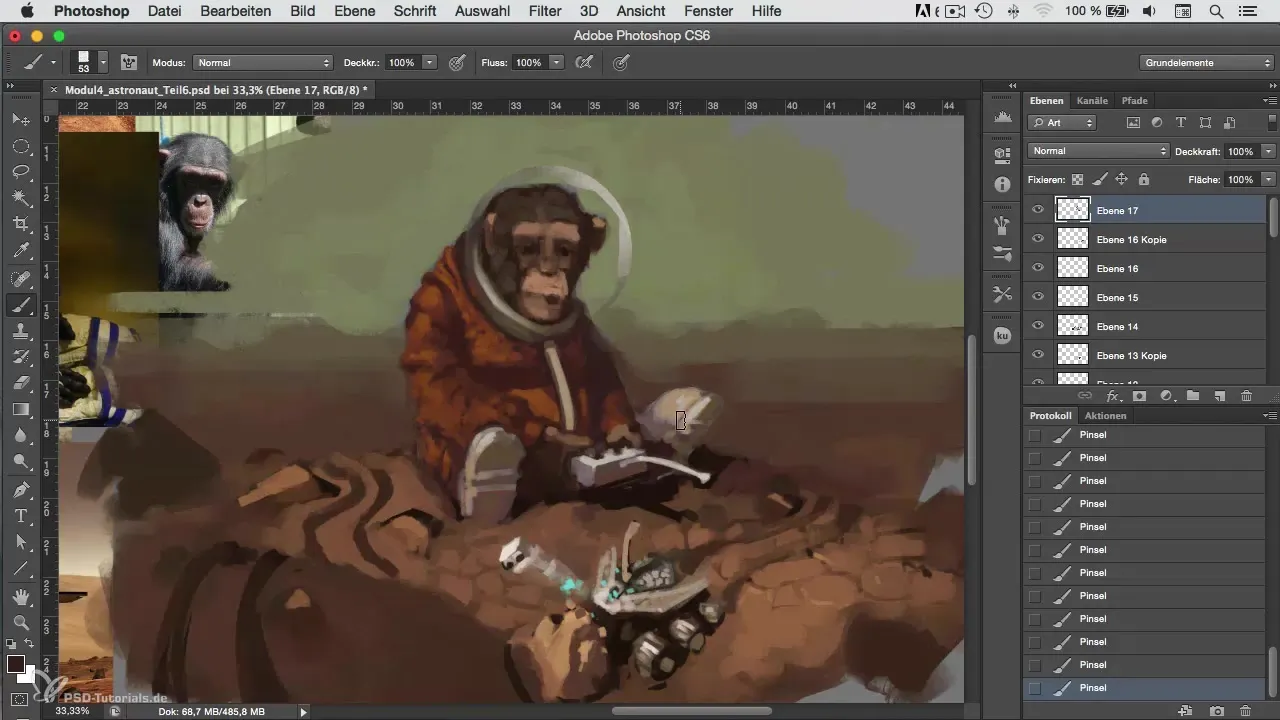
Task: Hide layer Ebene 14
Action: (x=1038, y=326)
